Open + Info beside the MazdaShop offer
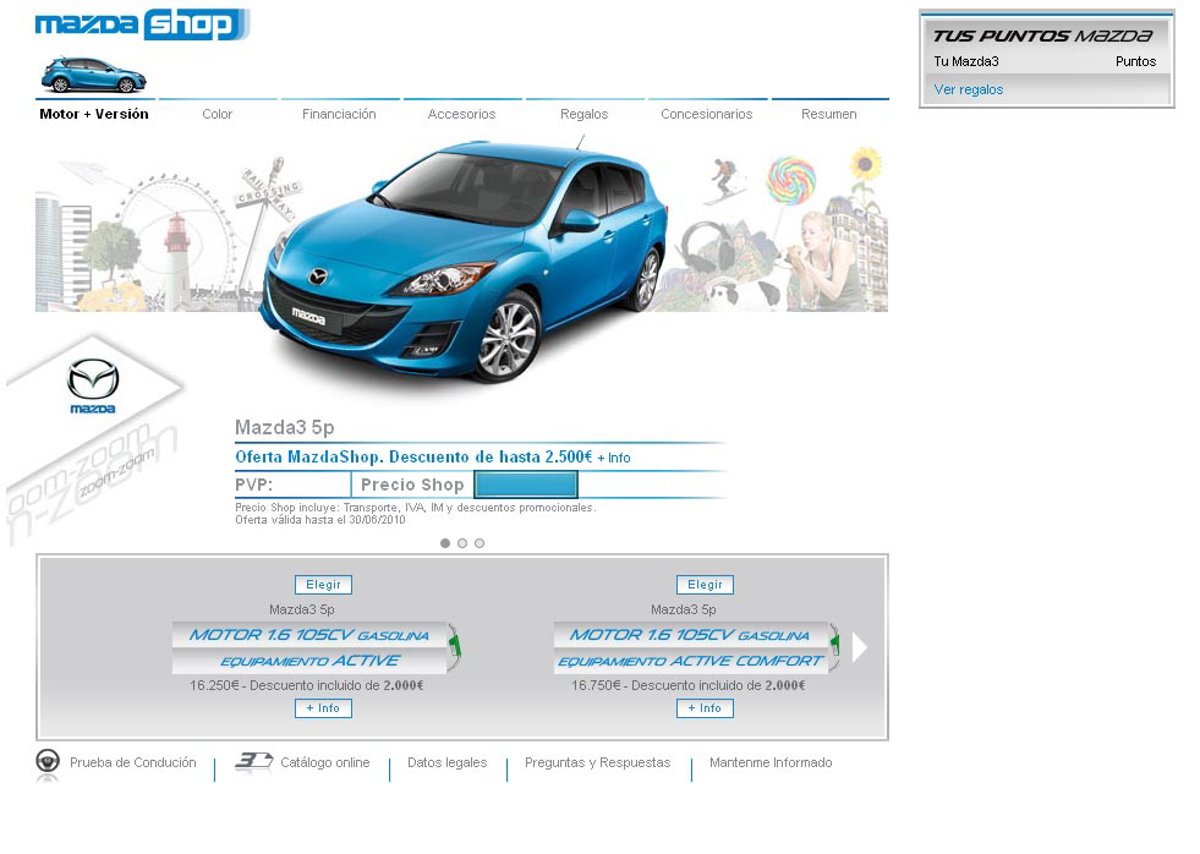The image size is (1200, 854). coord(614,458)
